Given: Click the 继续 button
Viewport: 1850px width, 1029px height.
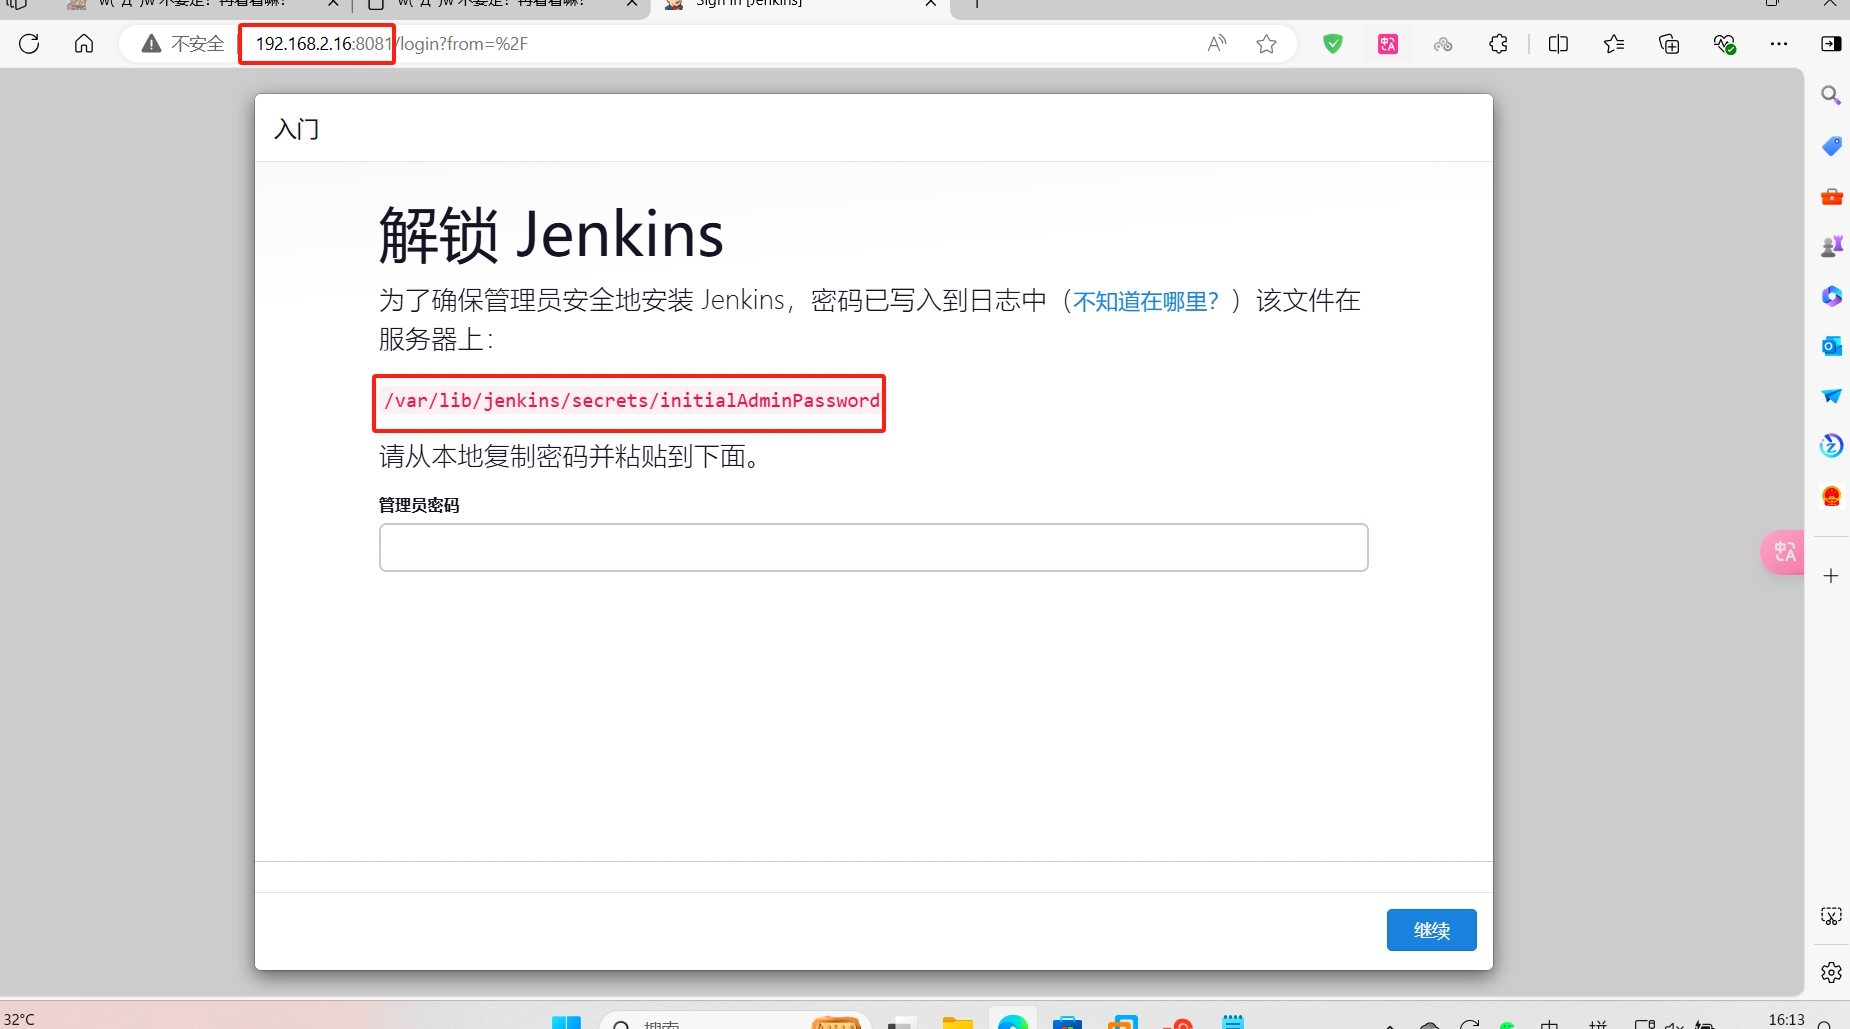Looking at the screenshot, I should coord(1431,930).
